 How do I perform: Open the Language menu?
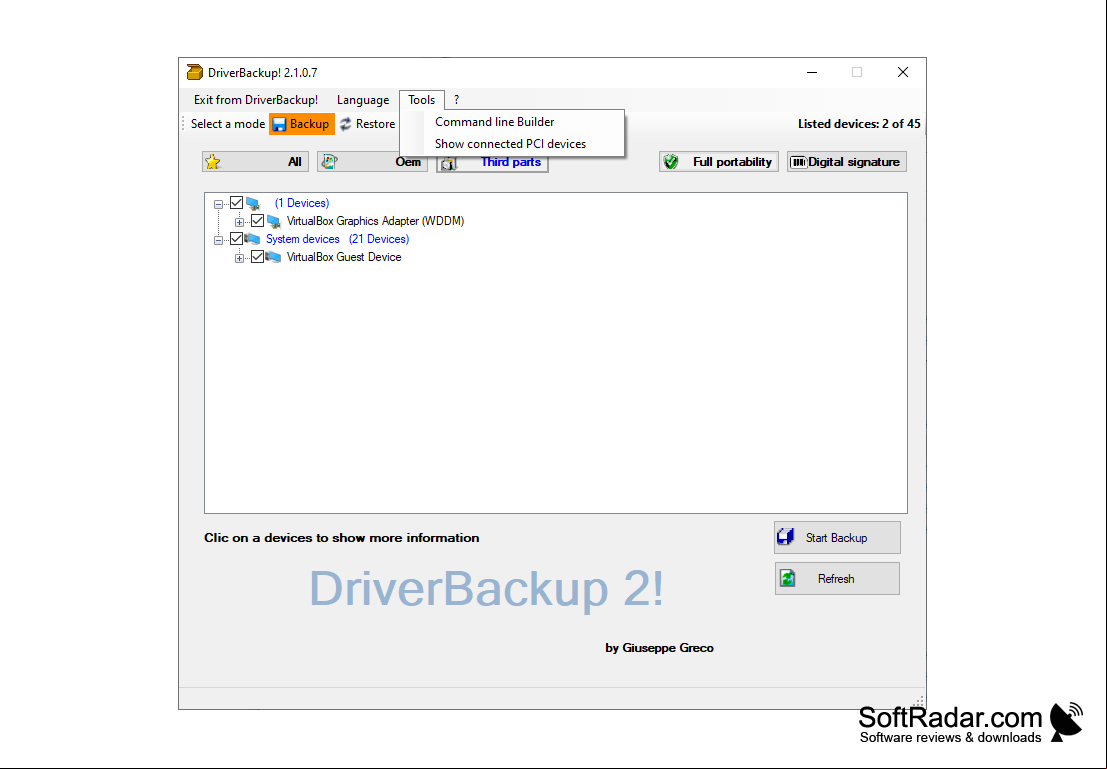[x=363, y=100]
